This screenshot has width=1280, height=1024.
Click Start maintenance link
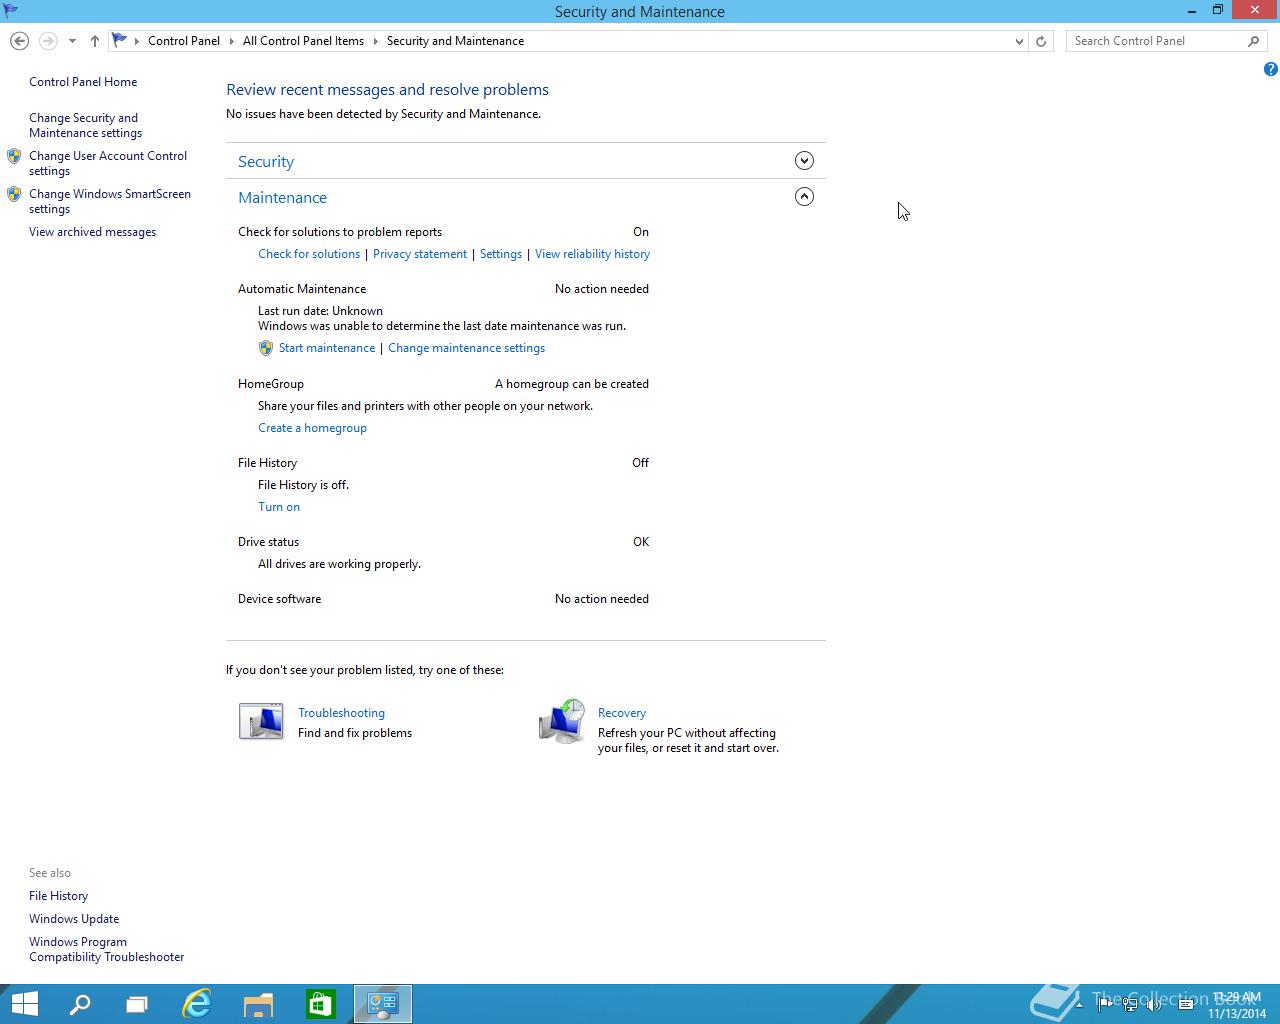coord(327,348)
